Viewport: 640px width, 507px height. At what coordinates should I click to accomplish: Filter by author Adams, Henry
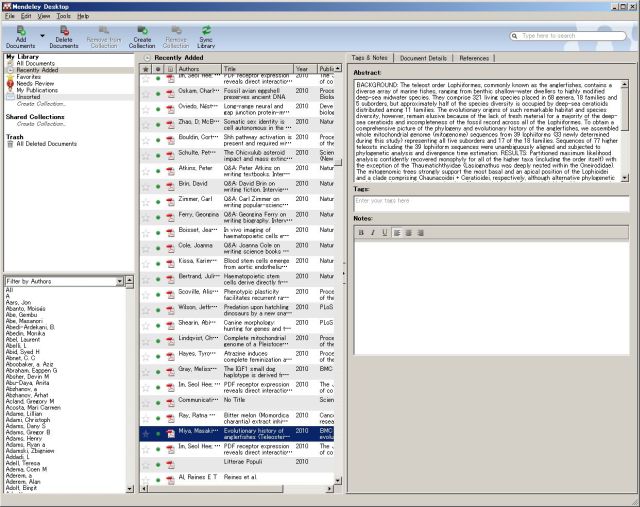click(x=24, y=438)
